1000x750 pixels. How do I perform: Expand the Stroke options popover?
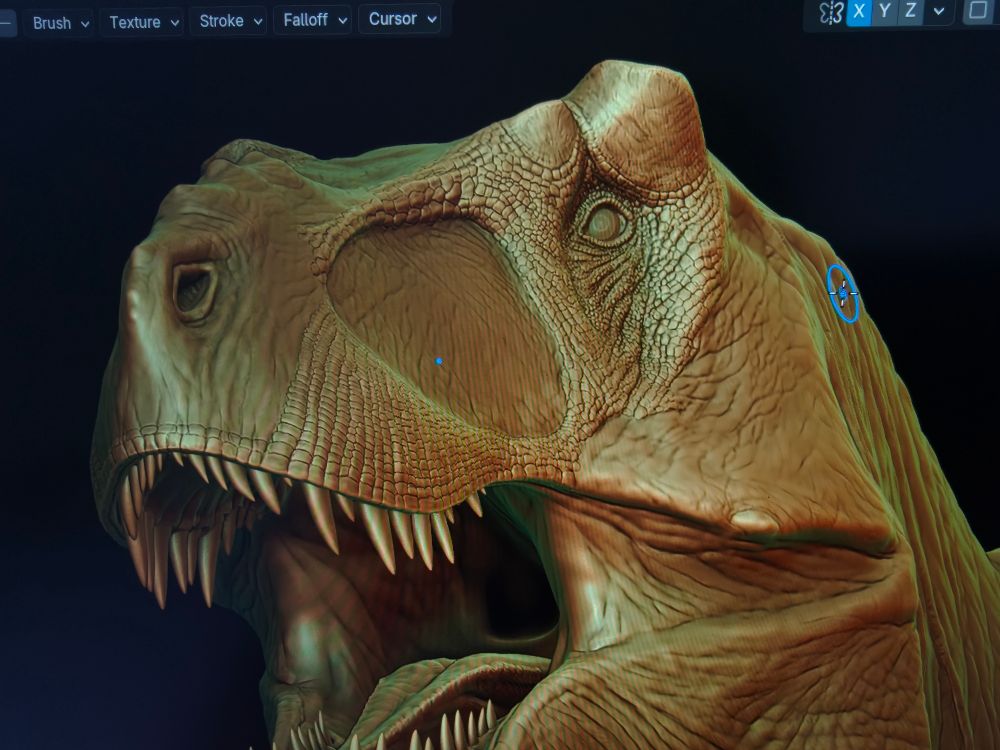point(229,21)
